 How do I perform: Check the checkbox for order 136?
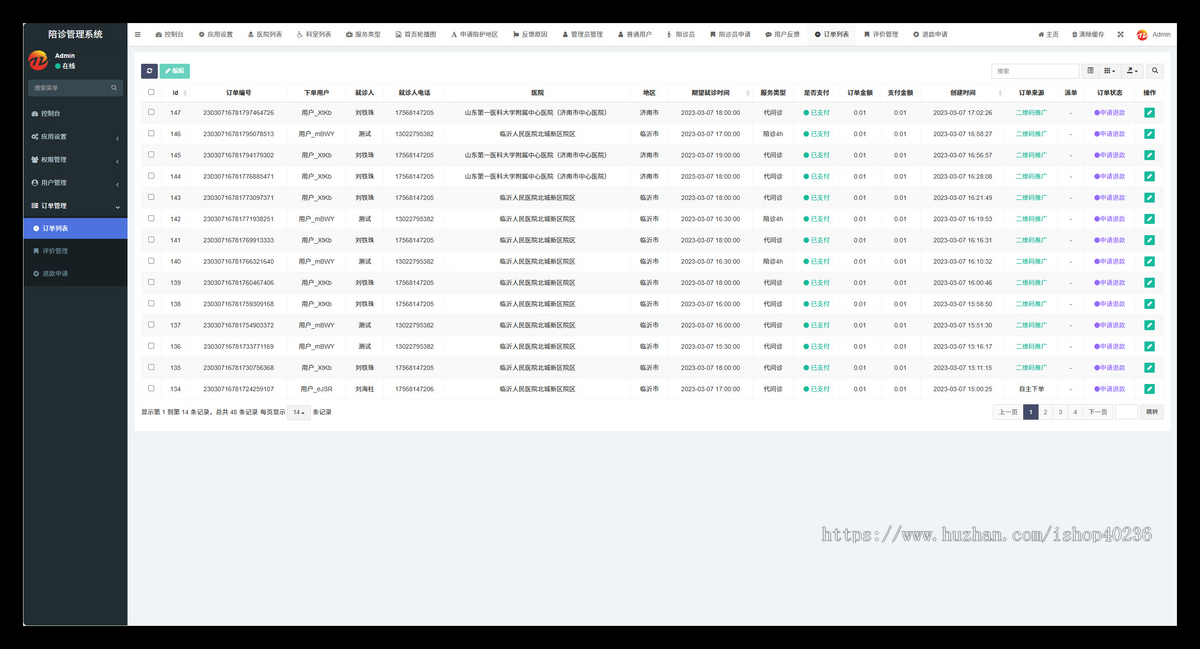tap(151, 346)
